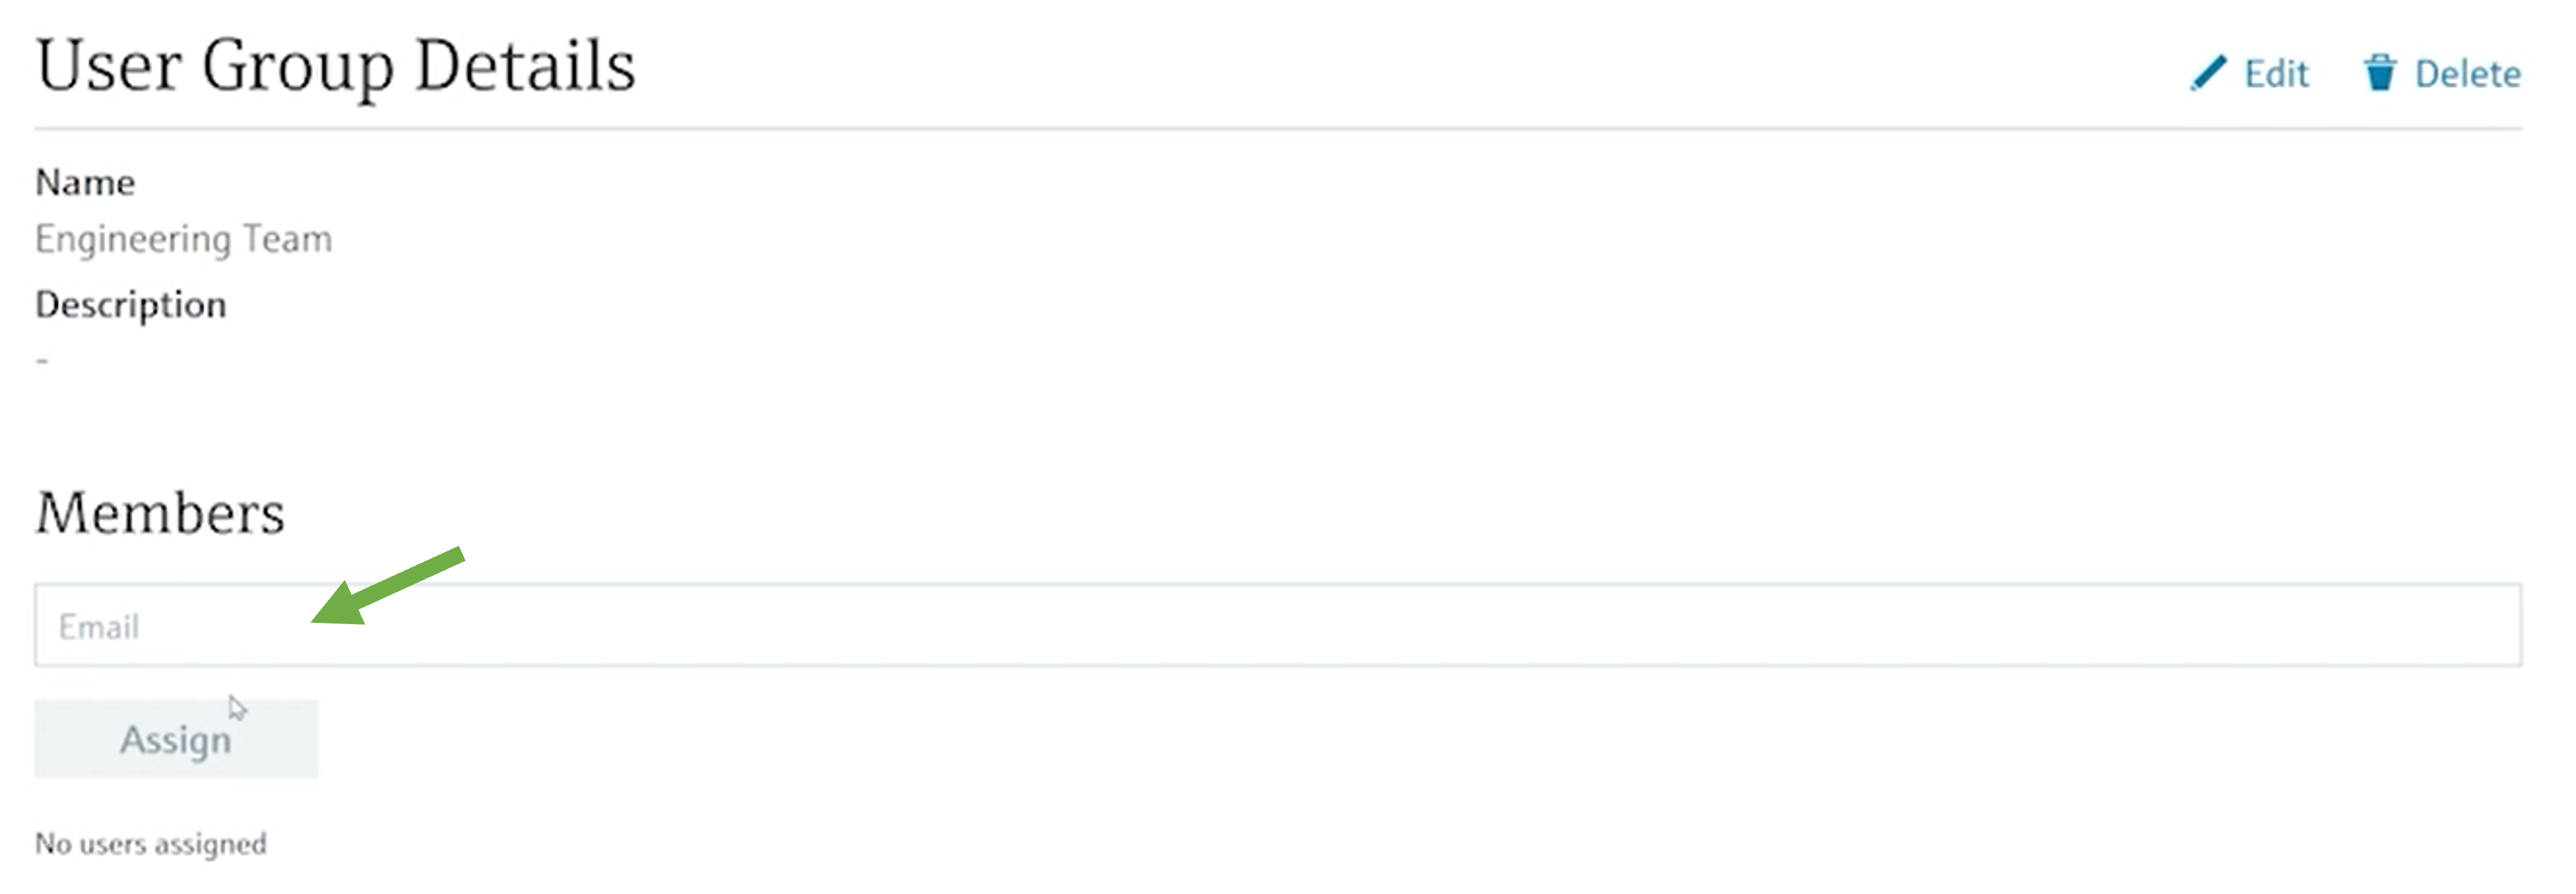Click the Description field label
The height and width of the screenshot is (894, 2576).
pos(130,305)
